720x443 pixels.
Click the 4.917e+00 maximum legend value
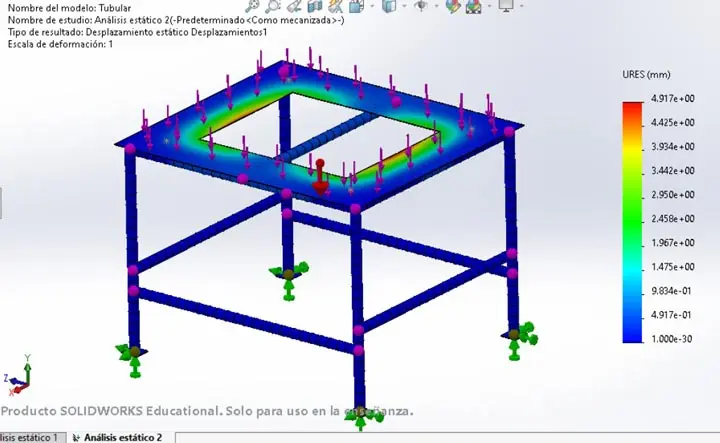point(672,99)
